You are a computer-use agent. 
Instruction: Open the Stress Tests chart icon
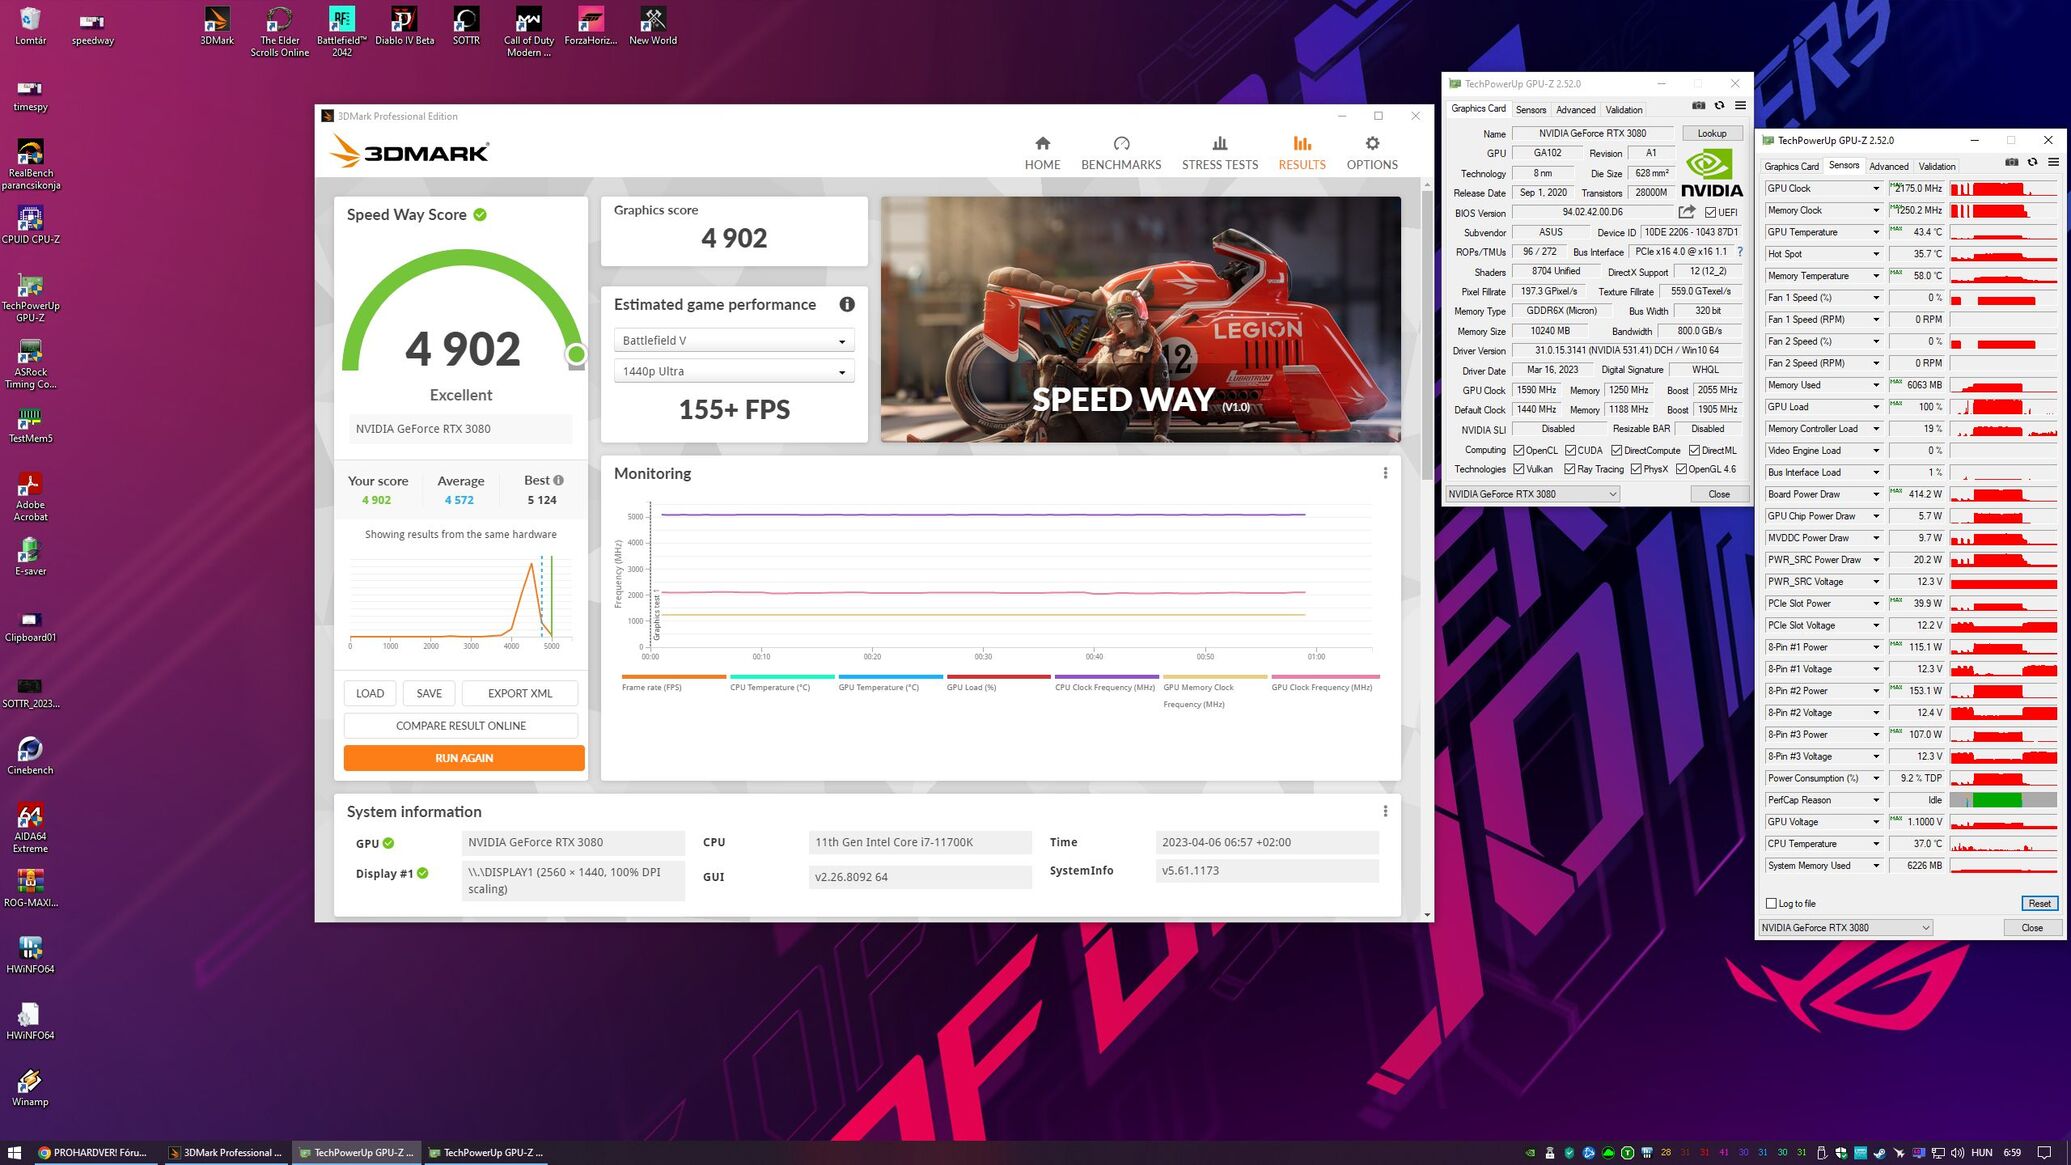pos(1219,143)
